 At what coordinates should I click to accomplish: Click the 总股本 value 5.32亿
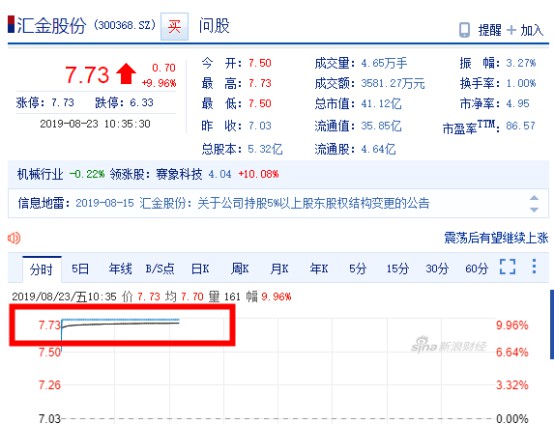[x=265, y=149]
